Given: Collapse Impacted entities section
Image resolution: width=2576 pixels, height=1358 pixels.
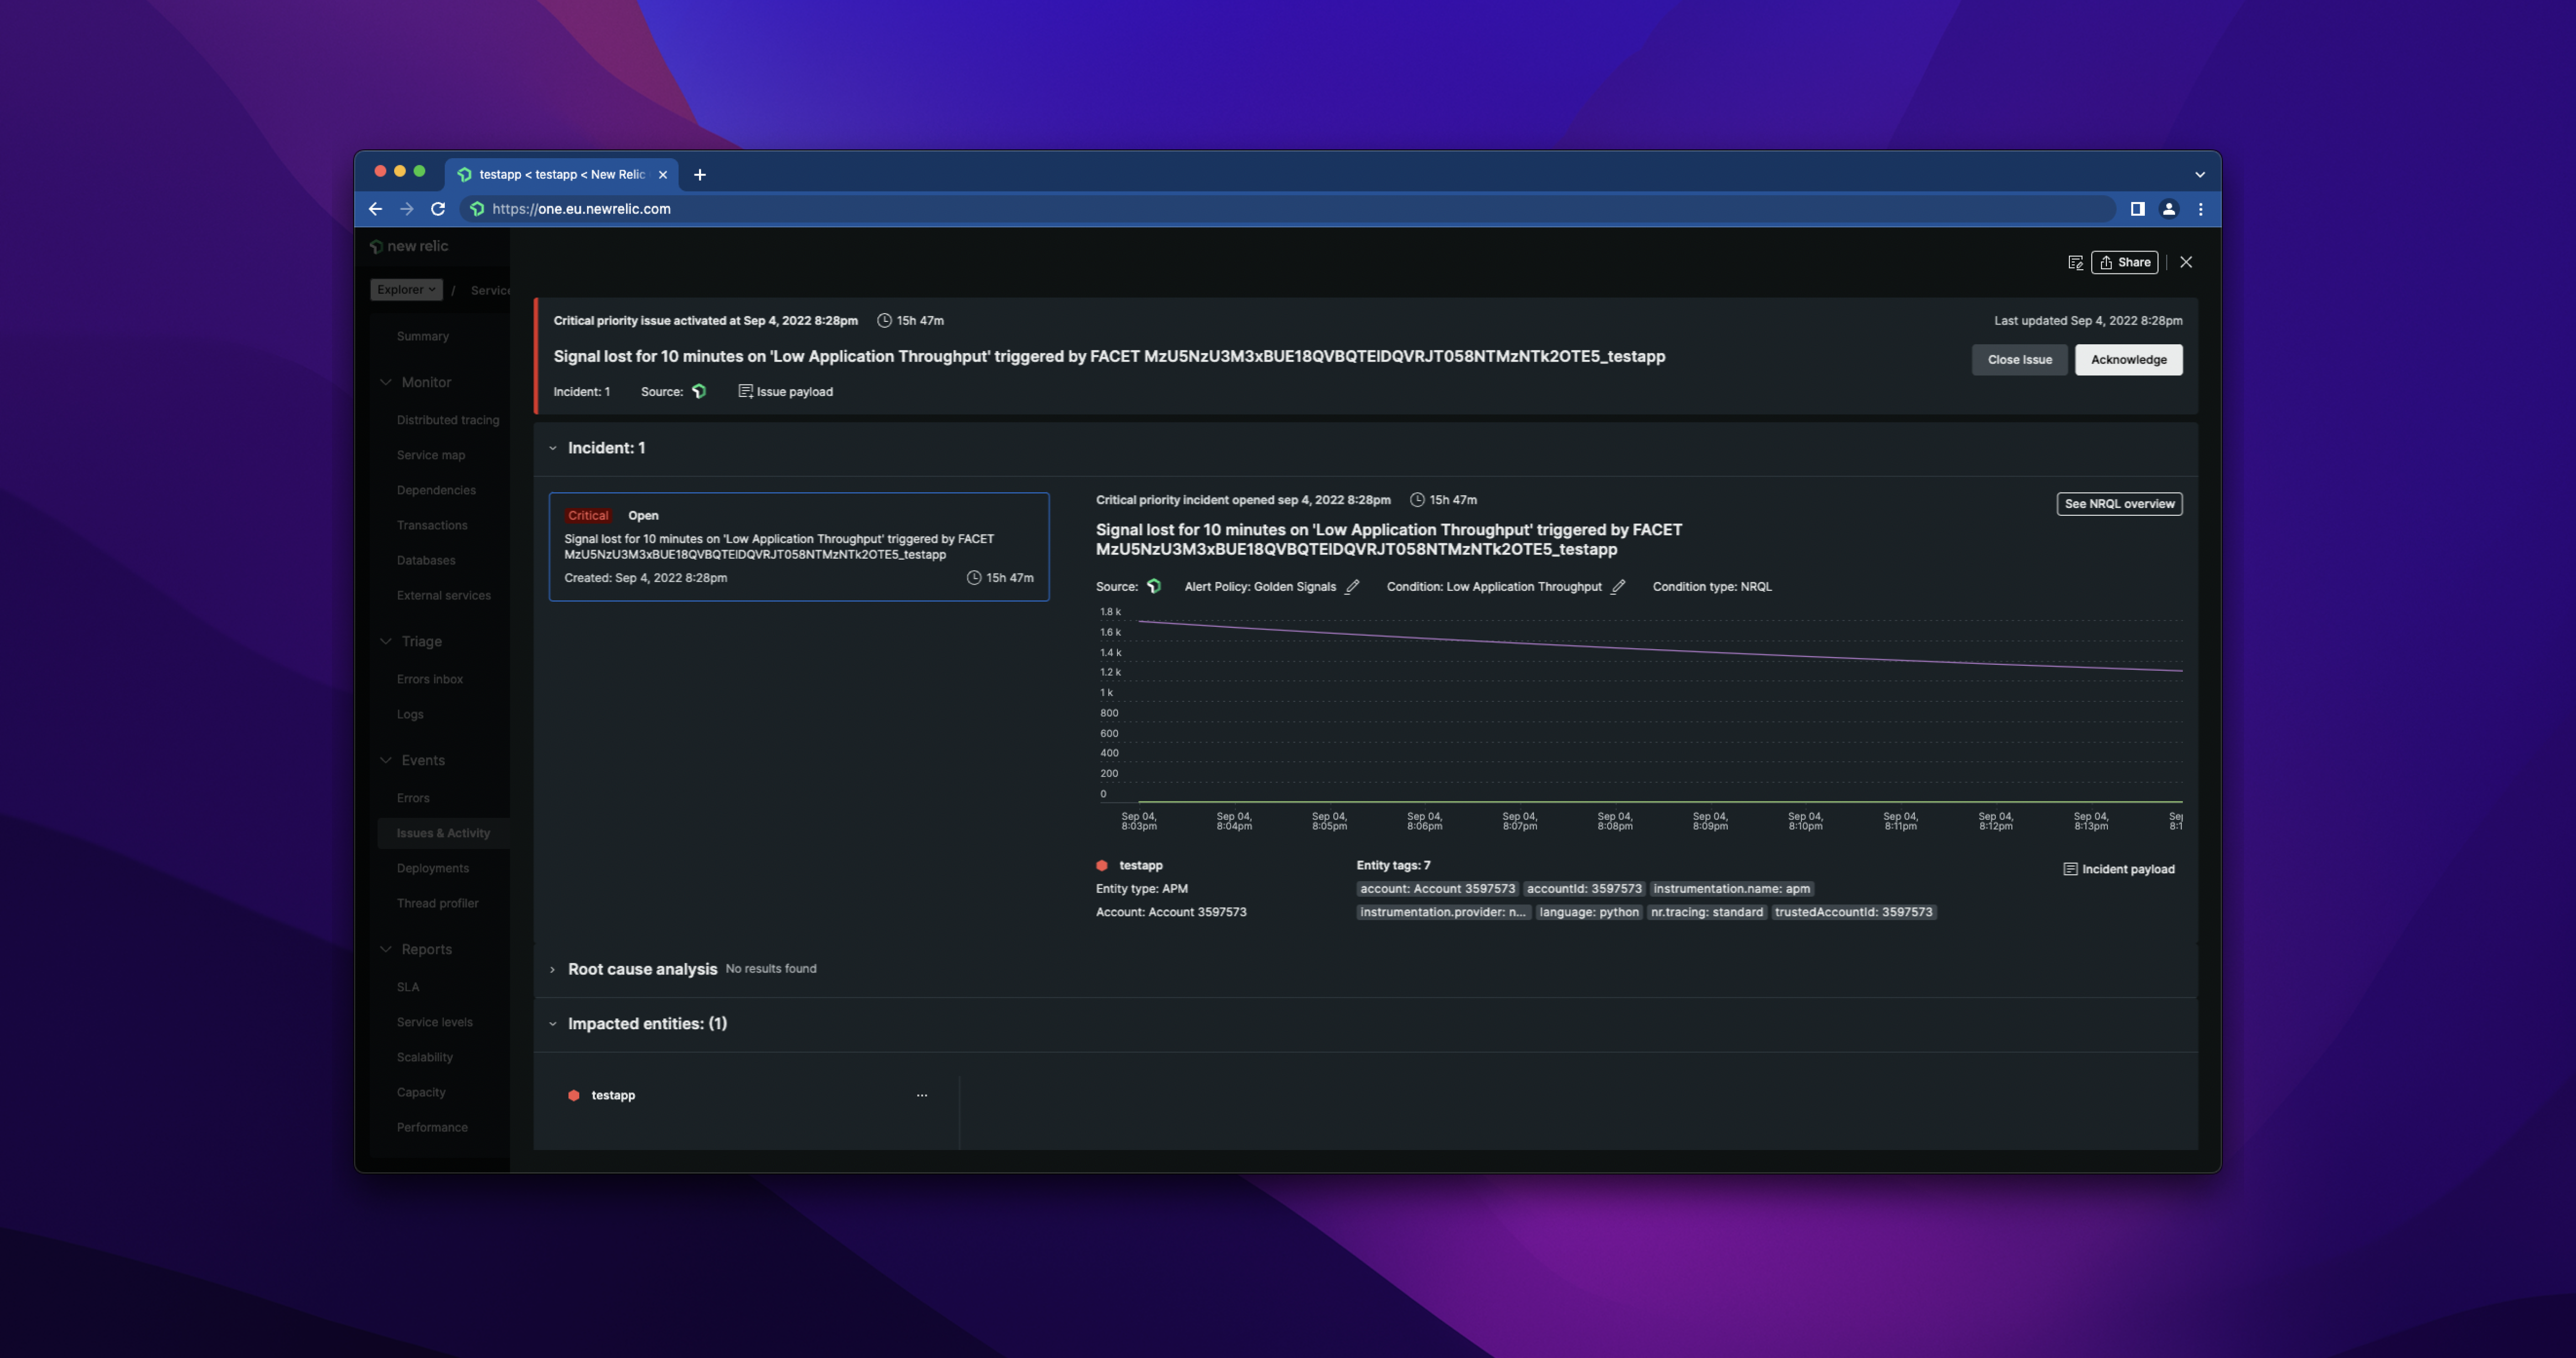Looking at the screenshot, I should [x=553, y=1024].
